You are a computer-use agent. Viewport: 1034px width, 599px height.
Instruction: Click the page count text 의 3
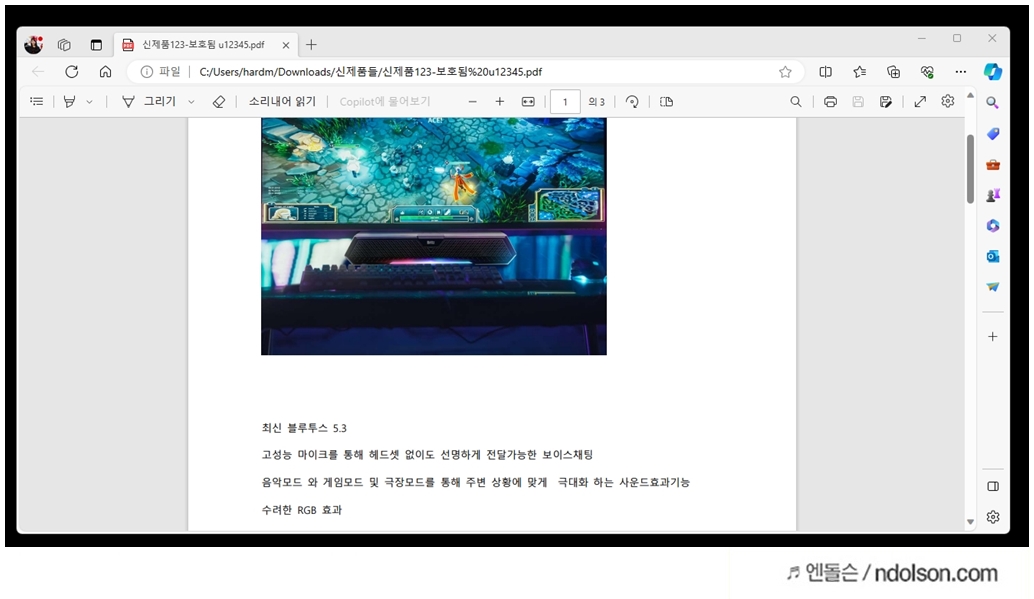tap(596, 102)
